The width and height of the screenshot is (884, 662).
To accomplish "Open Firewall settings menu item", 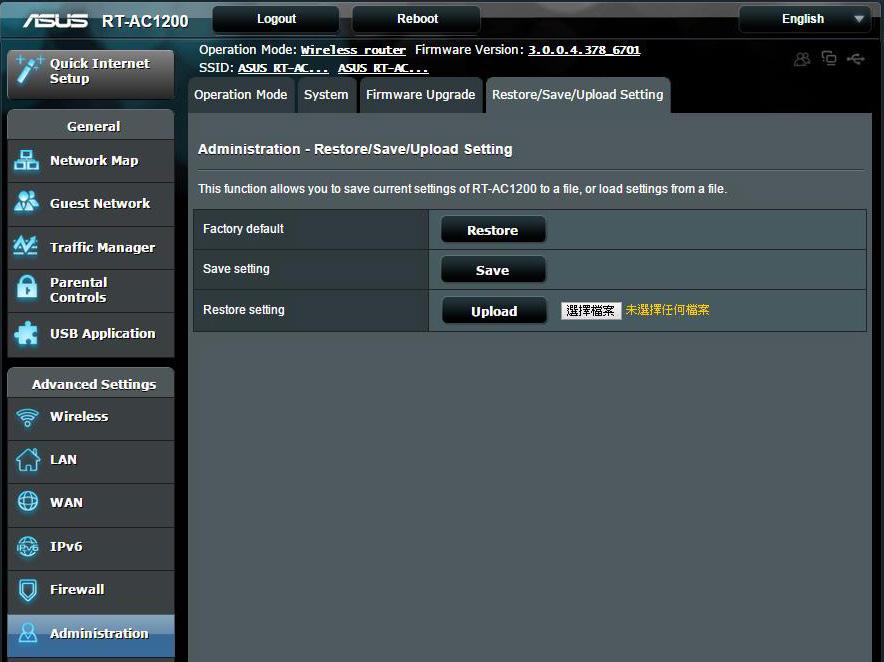I will (x=91, y=590).
